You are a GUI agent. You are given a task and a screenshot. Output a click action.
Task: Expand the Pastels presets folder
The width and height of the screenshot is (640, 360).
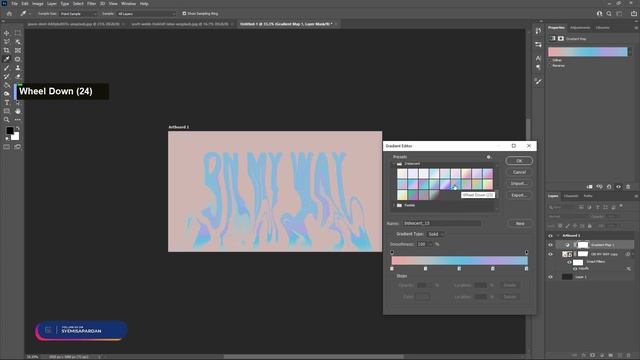pyautogui.click(x=394, y=205)
